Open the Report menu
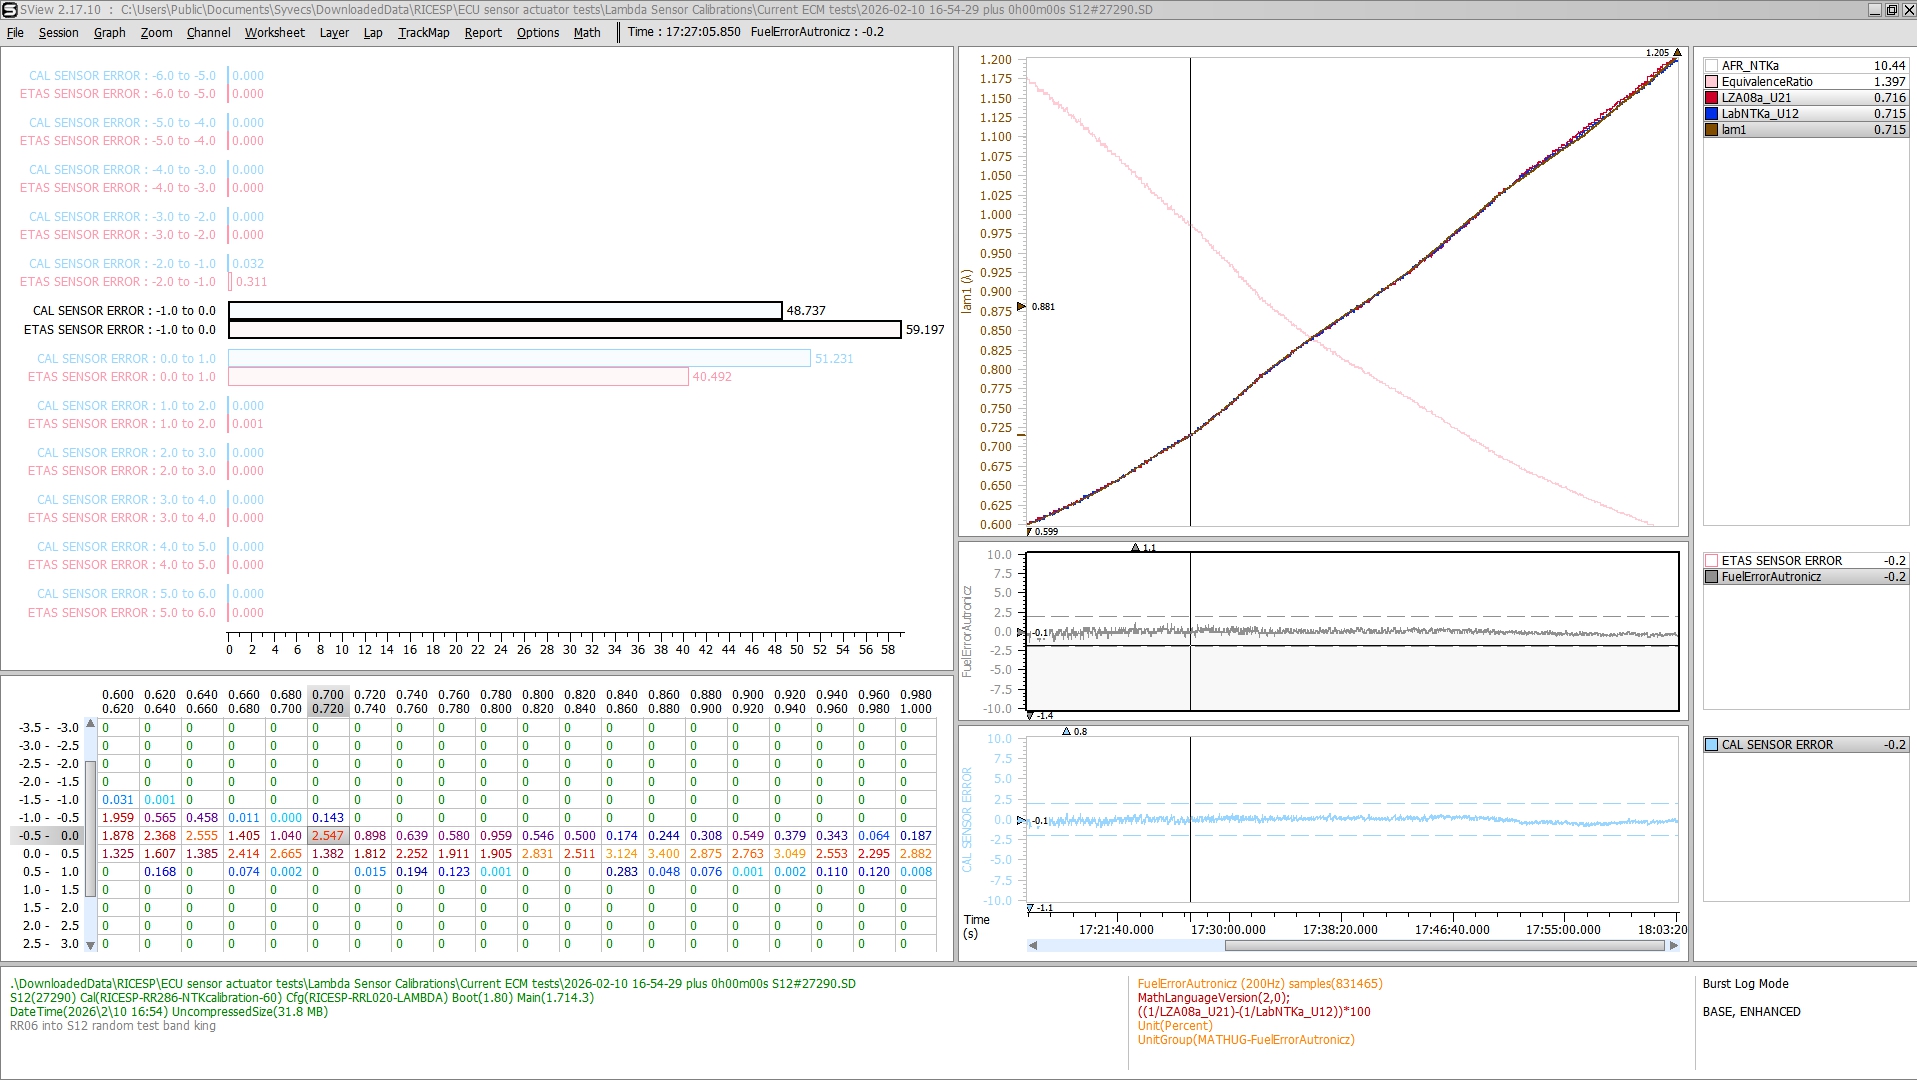Screen dimensions: 1917x1080 (482, 32)
